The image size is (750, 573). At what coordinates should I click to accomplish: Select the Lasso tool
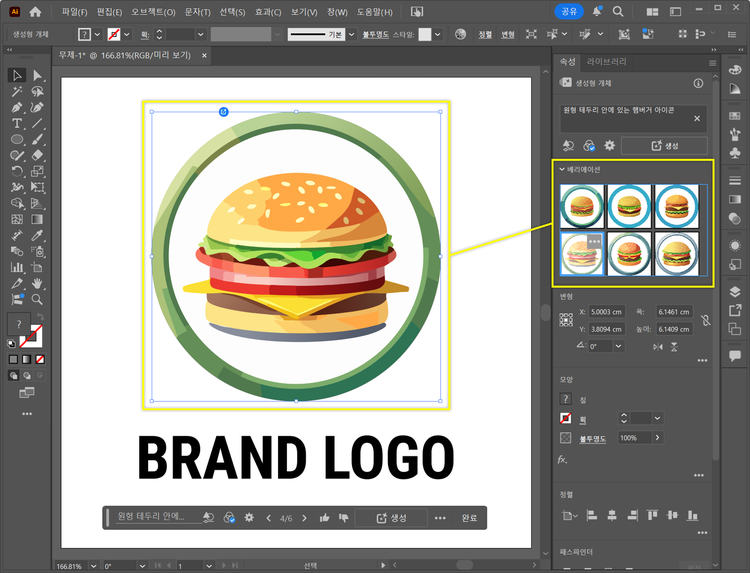point(37,91)
